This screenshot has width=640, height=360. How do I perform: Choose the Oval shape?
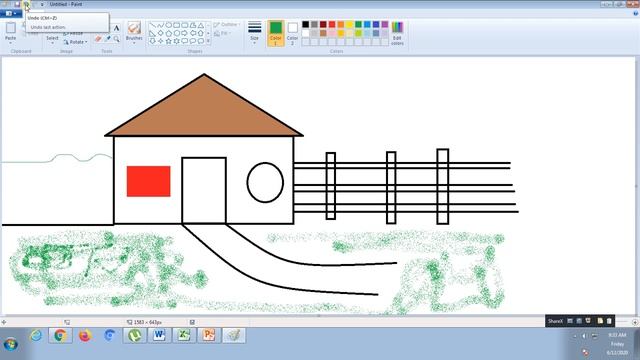click(x=169, y=25)
